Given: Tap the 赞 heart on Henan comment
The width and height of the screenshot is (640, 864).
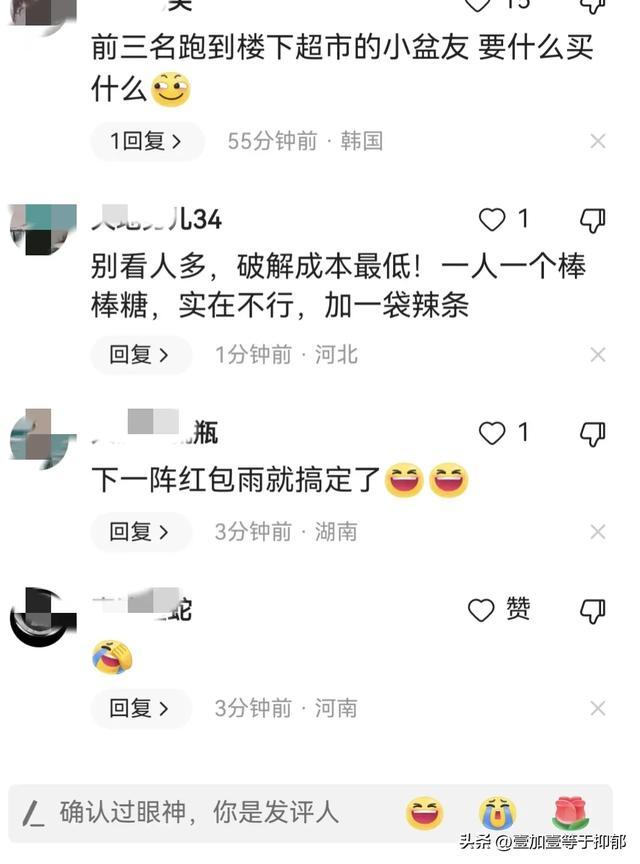Looking at the screenshot, I should (481, 610).
